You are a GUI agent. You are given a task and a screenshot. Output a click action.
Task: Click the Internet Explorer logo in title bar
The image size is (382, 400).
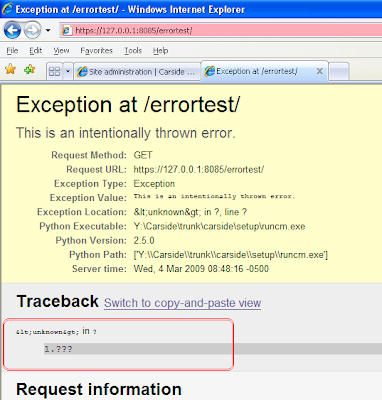pyautogui.click(x=7, y=9)
